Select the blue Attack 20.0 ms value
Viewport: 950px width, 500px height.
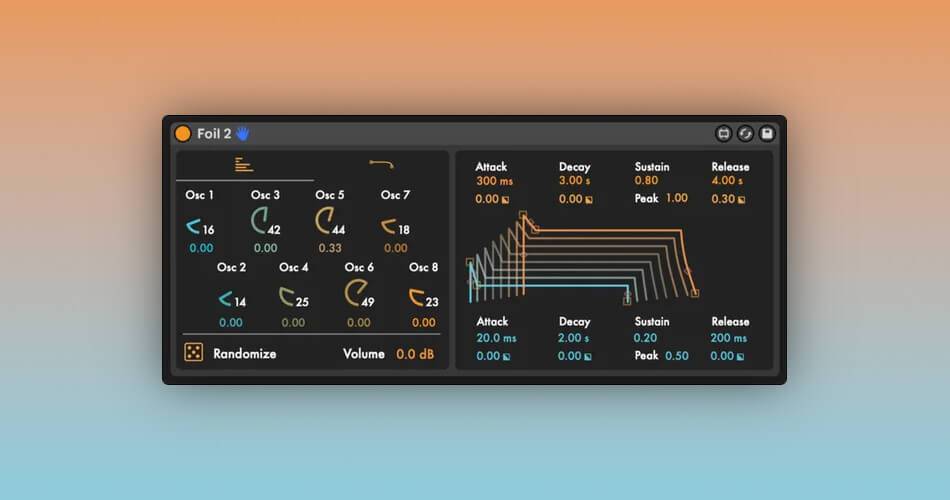496,338
